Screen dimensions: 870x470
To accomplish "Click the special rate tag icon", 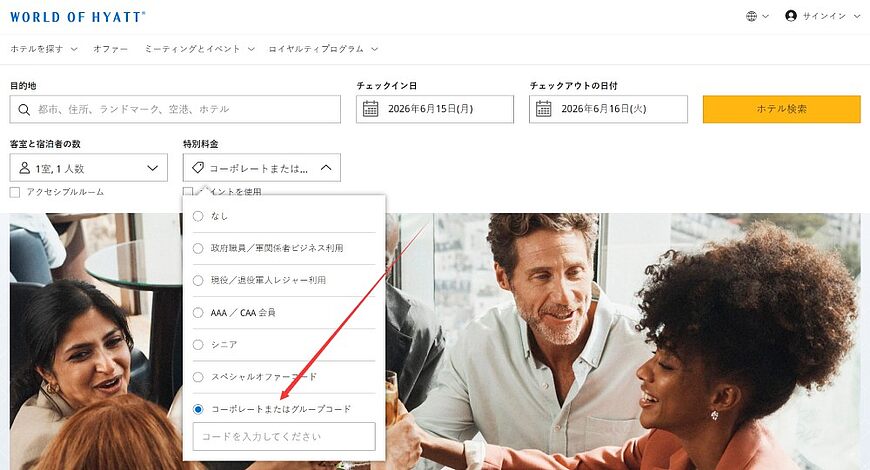I will tap(198, 168).
